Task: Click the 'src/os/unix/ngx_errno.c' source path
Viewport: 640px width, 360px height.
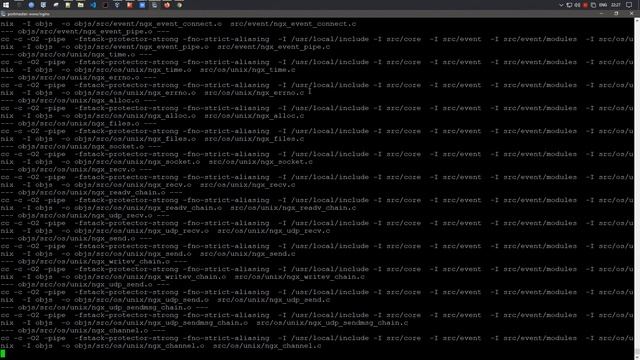Action: tap(254, 93)
